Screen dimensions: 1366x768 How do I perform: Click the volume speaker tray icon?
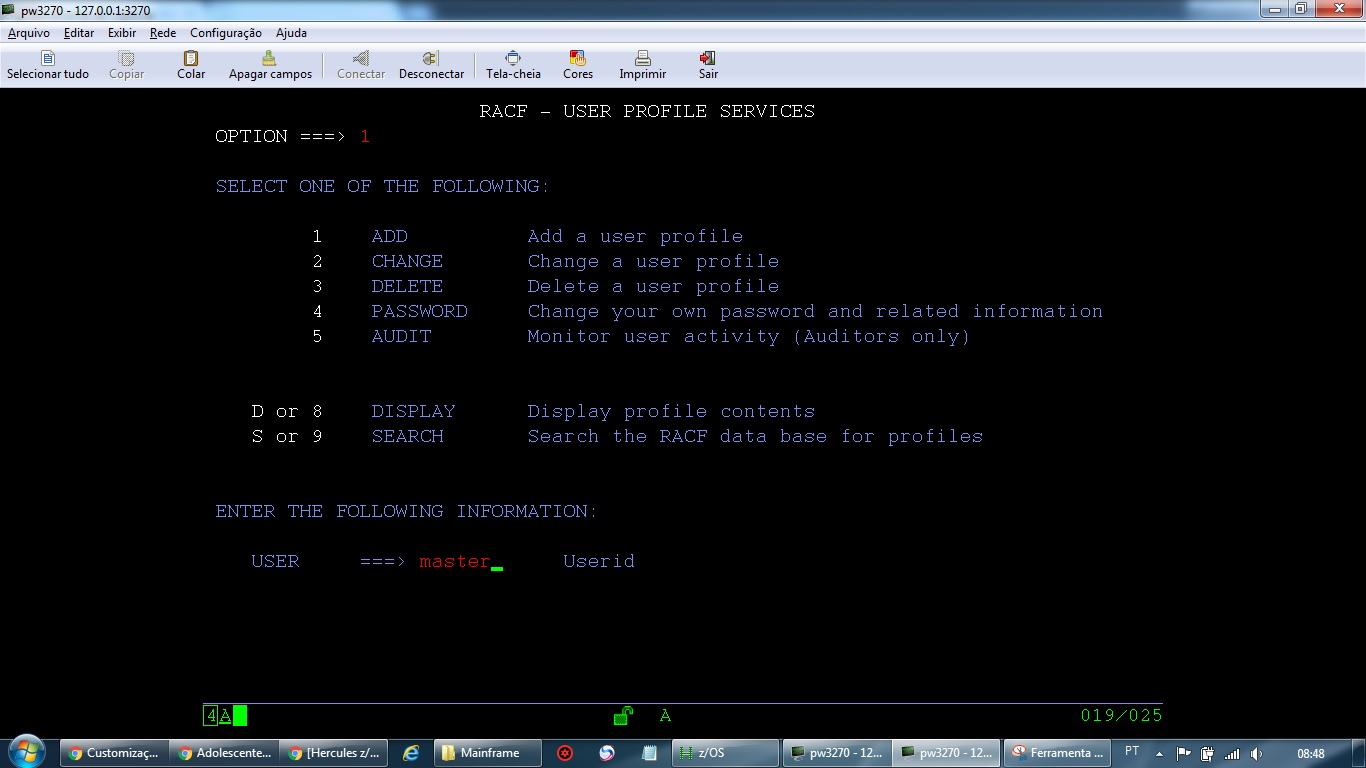pos(1256,753)
